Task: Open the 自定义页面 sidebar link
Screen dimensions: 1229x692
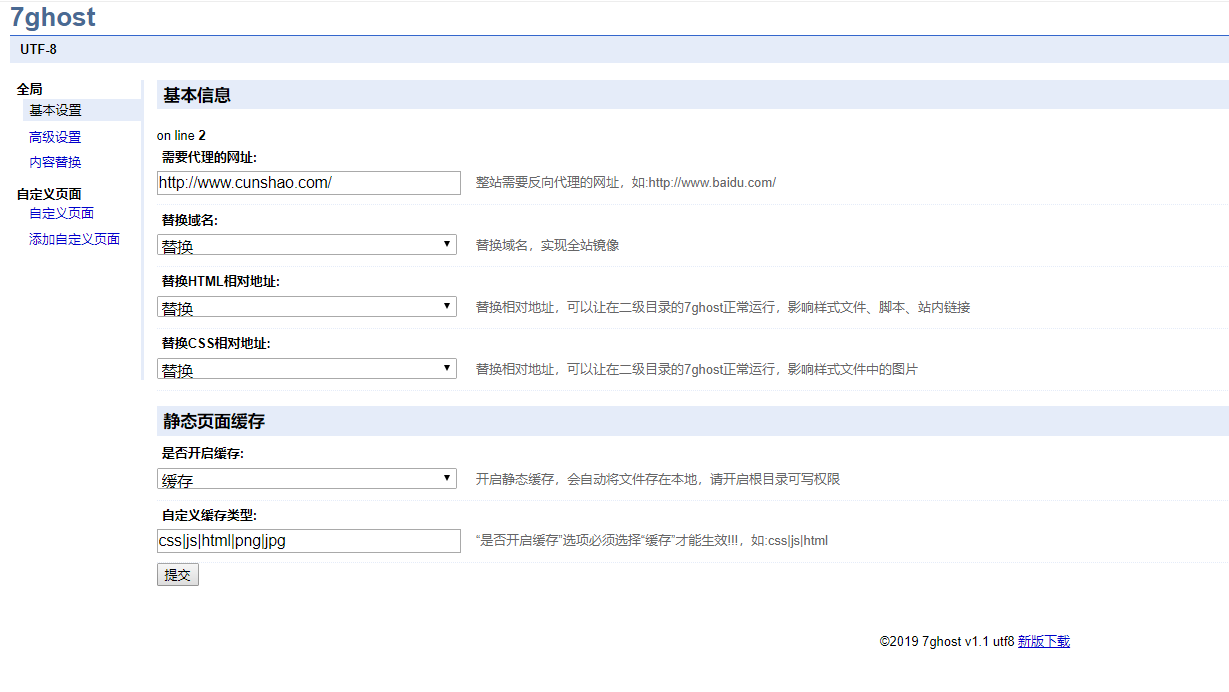Action: (62, 213)
